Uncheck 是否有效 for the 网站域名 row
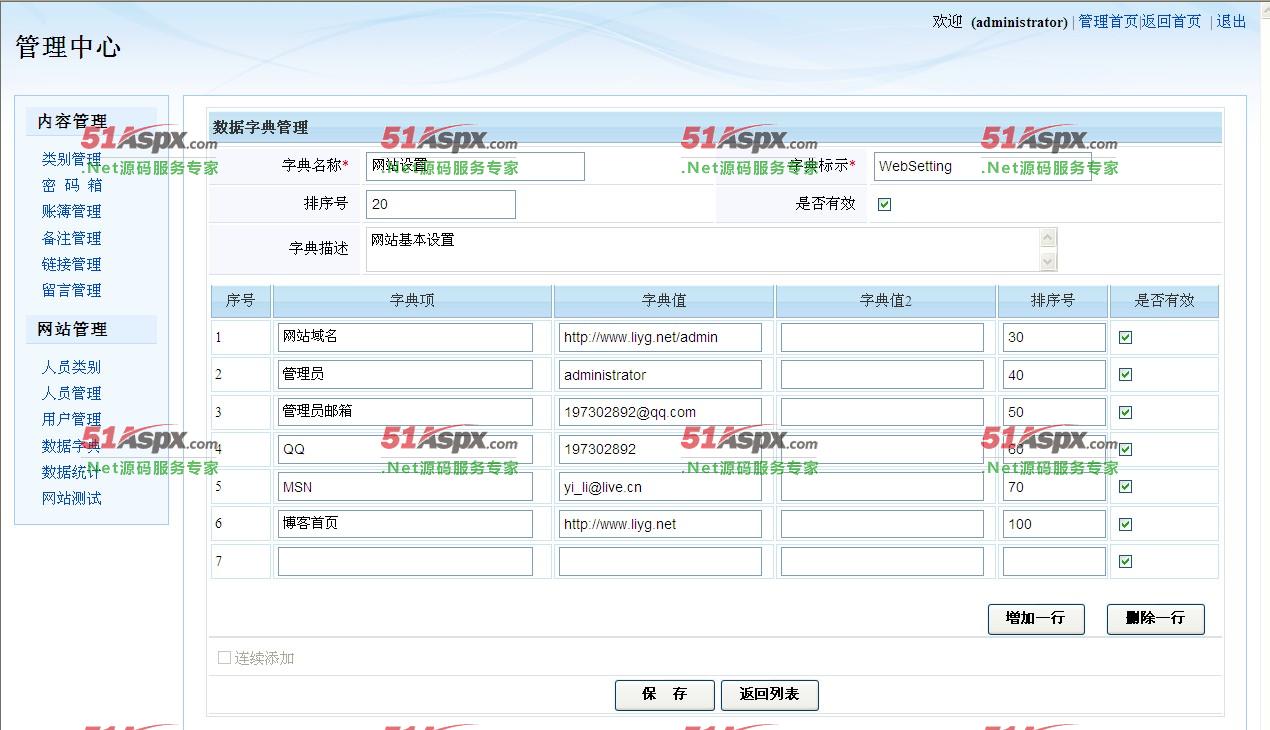 coord(1125,338)
